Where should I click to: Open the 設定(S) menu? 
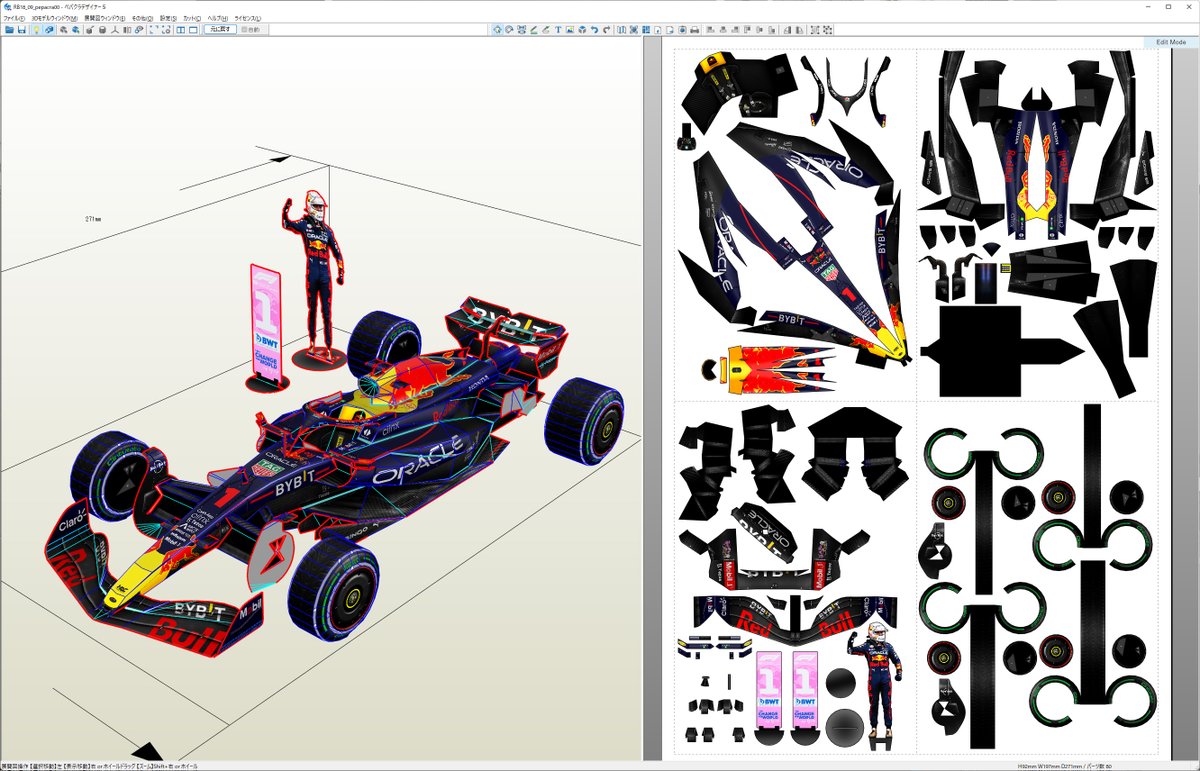click(168, 18)
